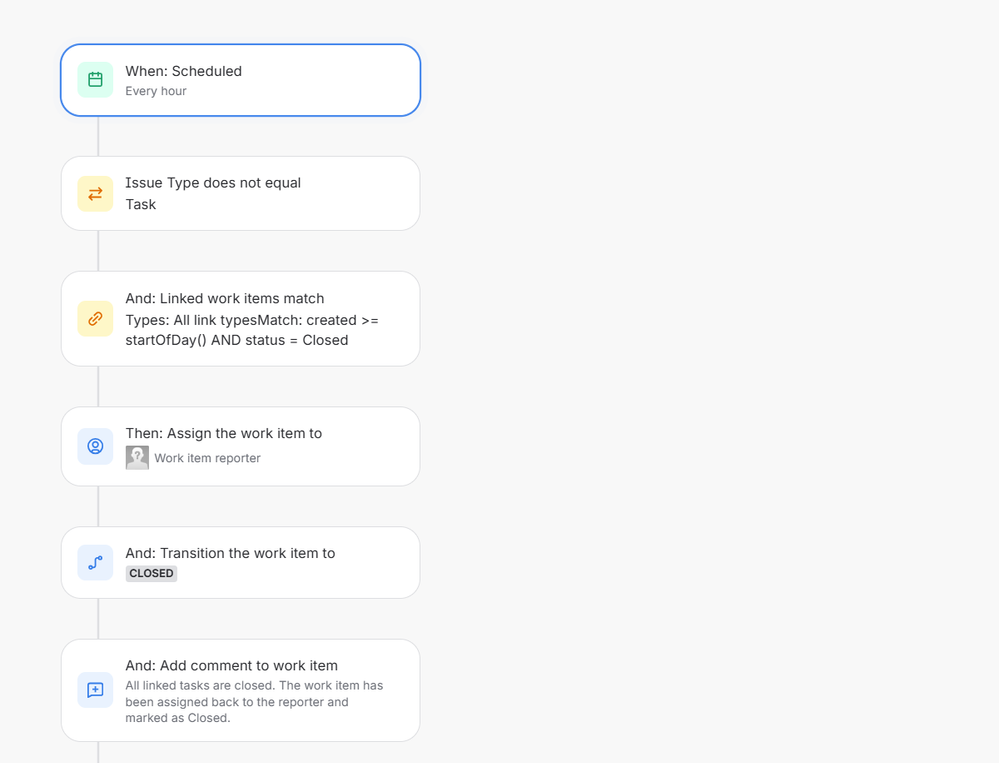Click the orange compare arrows condition icon
Image resolution: width=999 pixels, height=763 pixels.
96,194
